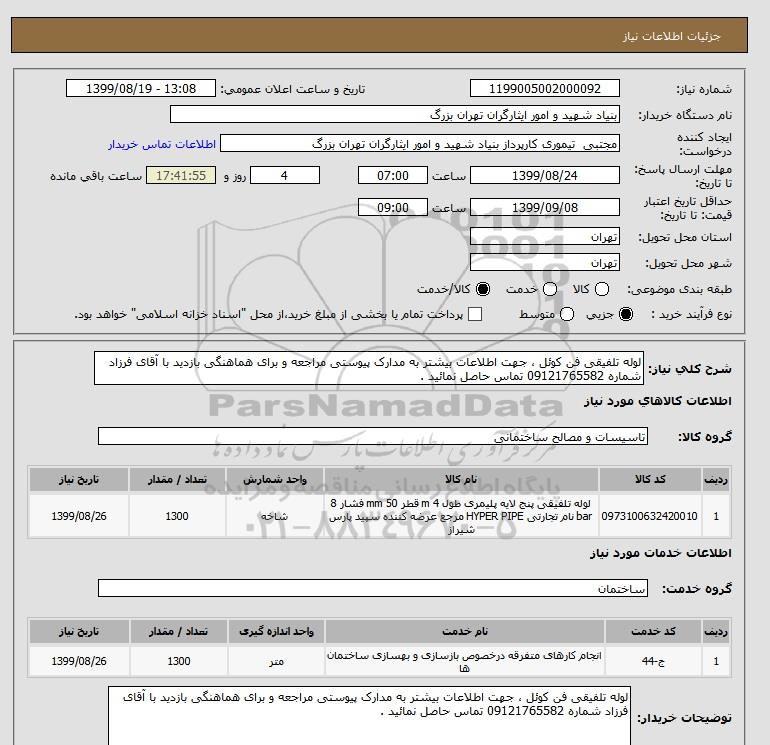The width and height of the screenshot is (770, 745).
Task: Open اطلاعات تماس خریدار link
Action: click(162, 144)
